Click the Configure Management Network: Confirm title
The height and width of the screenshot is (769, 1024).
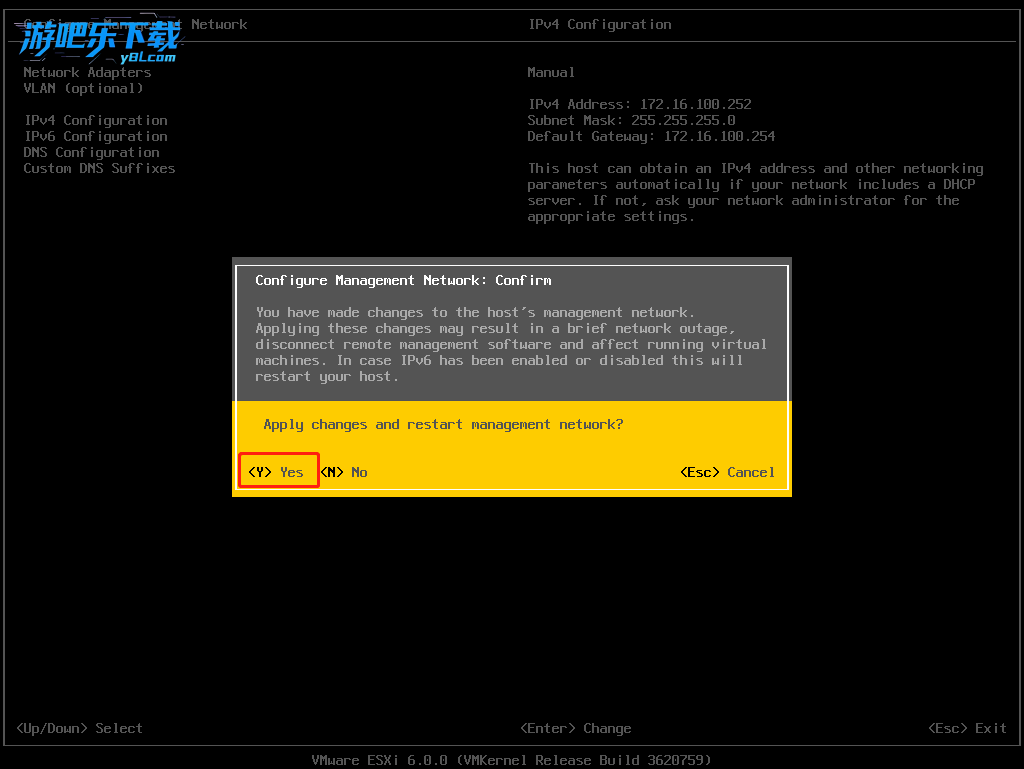click(403, 280)
